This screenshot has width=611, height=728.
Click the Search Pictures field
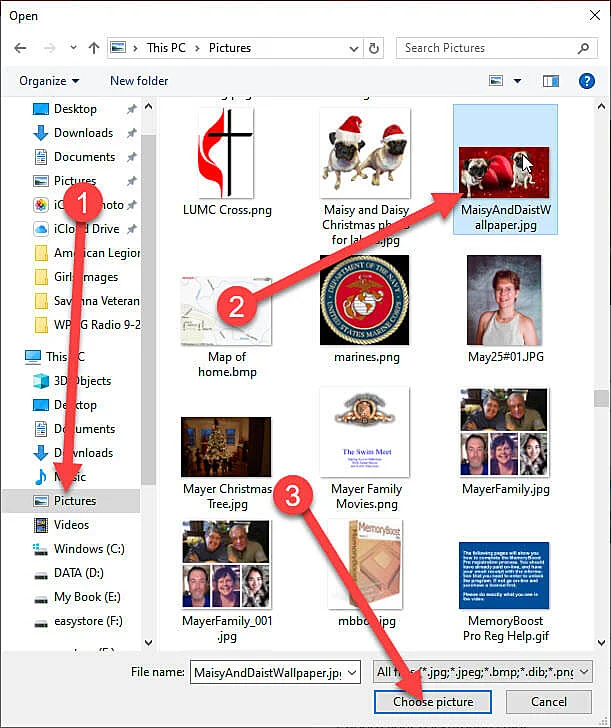(x=497, y=48)
